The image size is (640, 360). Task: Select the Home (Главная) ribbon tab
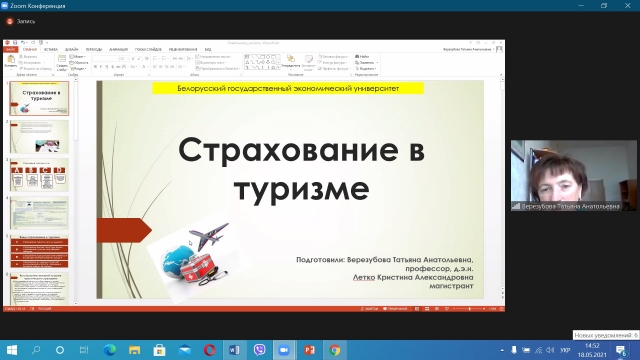click(x=30, y=49)
